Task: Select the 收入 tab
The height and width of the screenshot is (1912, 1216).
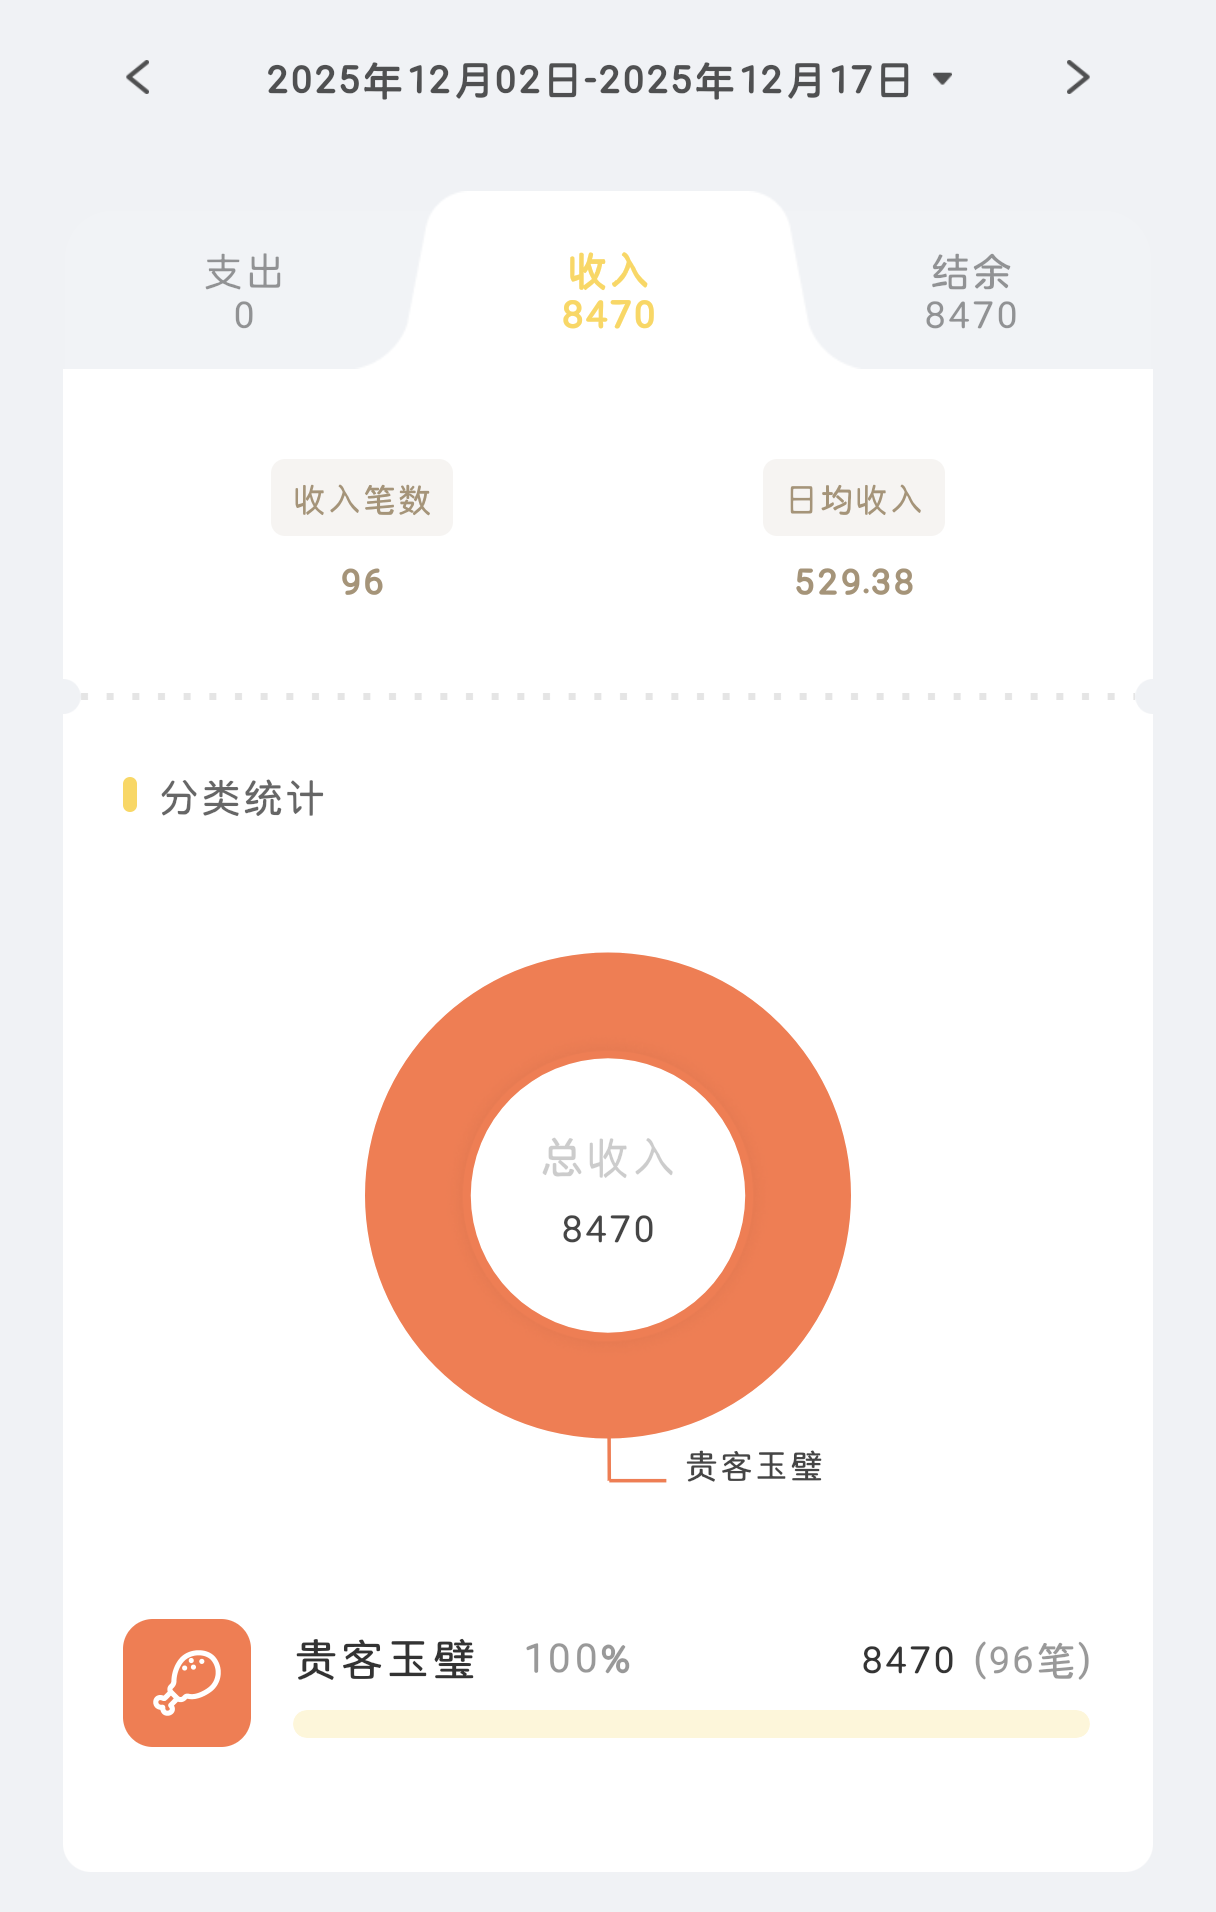Action: point(608,291)
